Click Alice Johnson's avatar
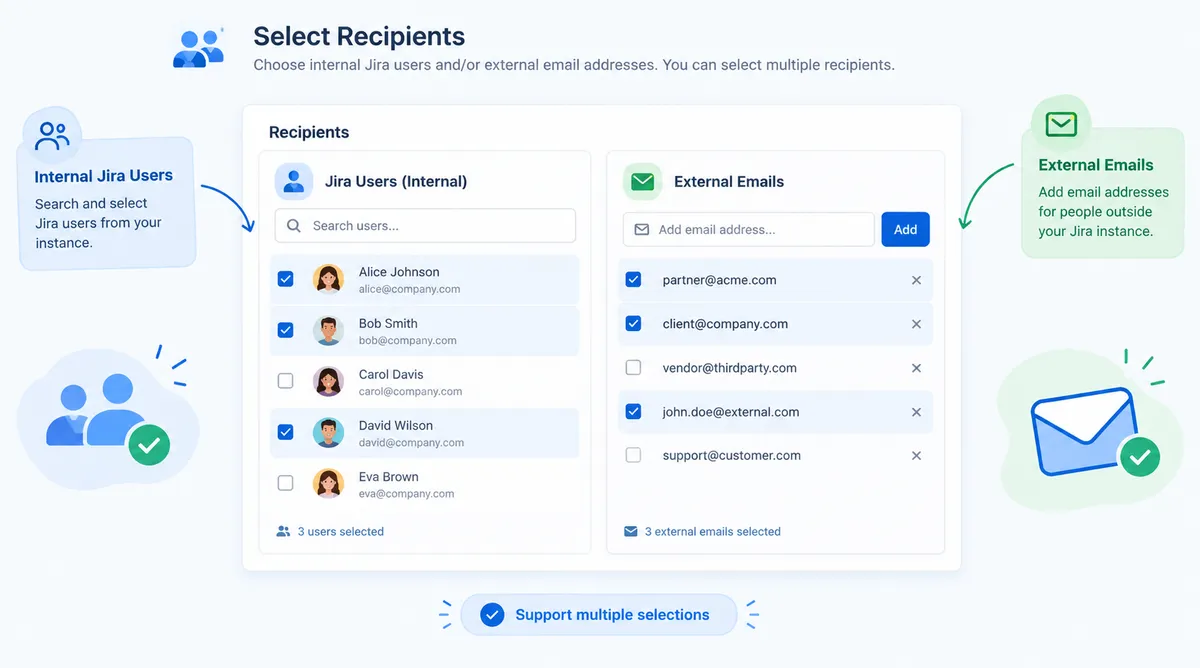 point(328,279)
